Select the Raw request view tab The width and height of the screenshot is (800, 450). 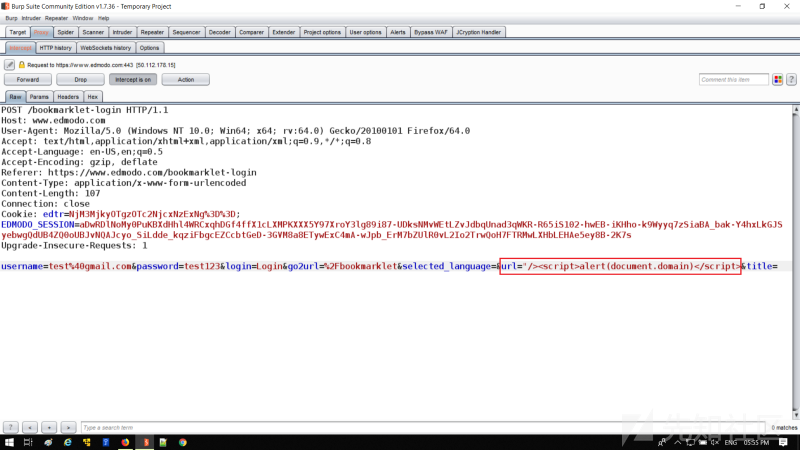click(x=15, y=97)
